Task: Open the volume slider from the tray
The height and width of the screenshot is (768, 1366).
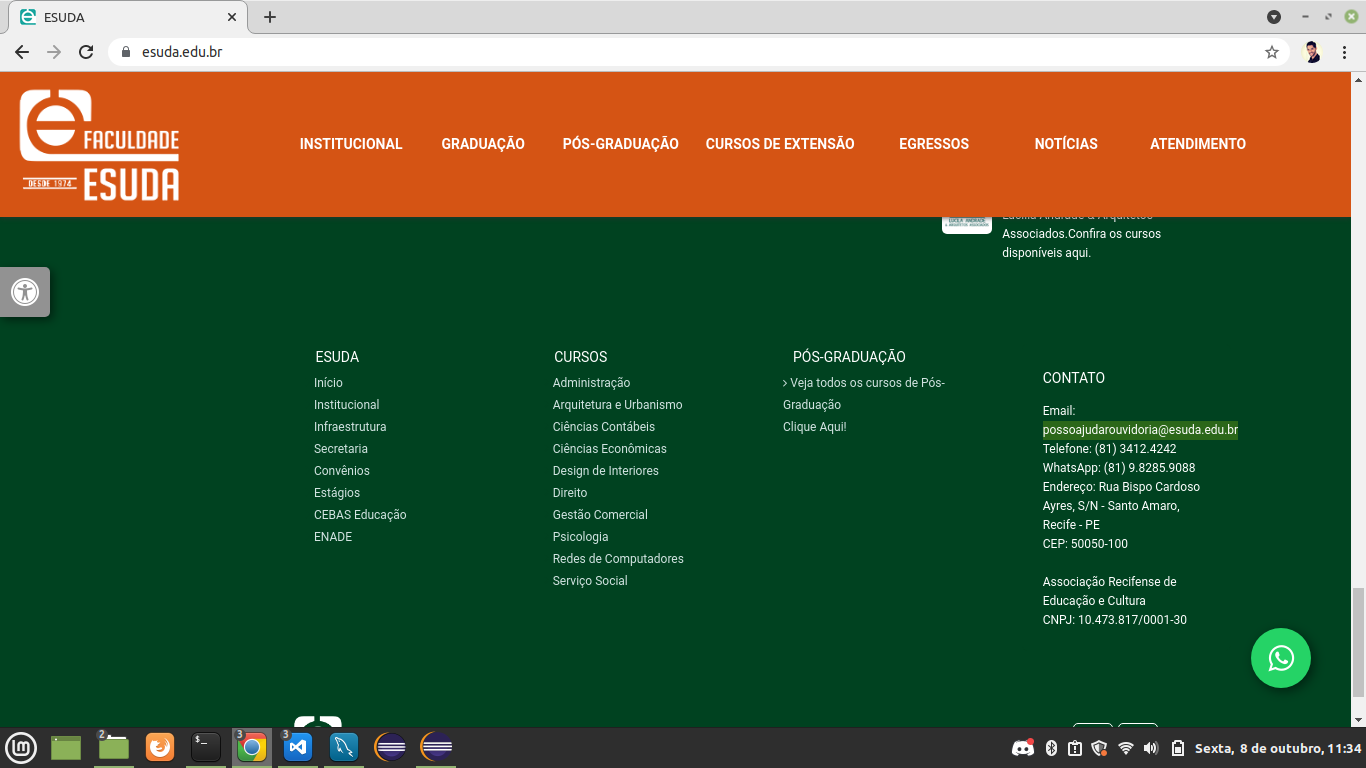Action: (1152, 747)
